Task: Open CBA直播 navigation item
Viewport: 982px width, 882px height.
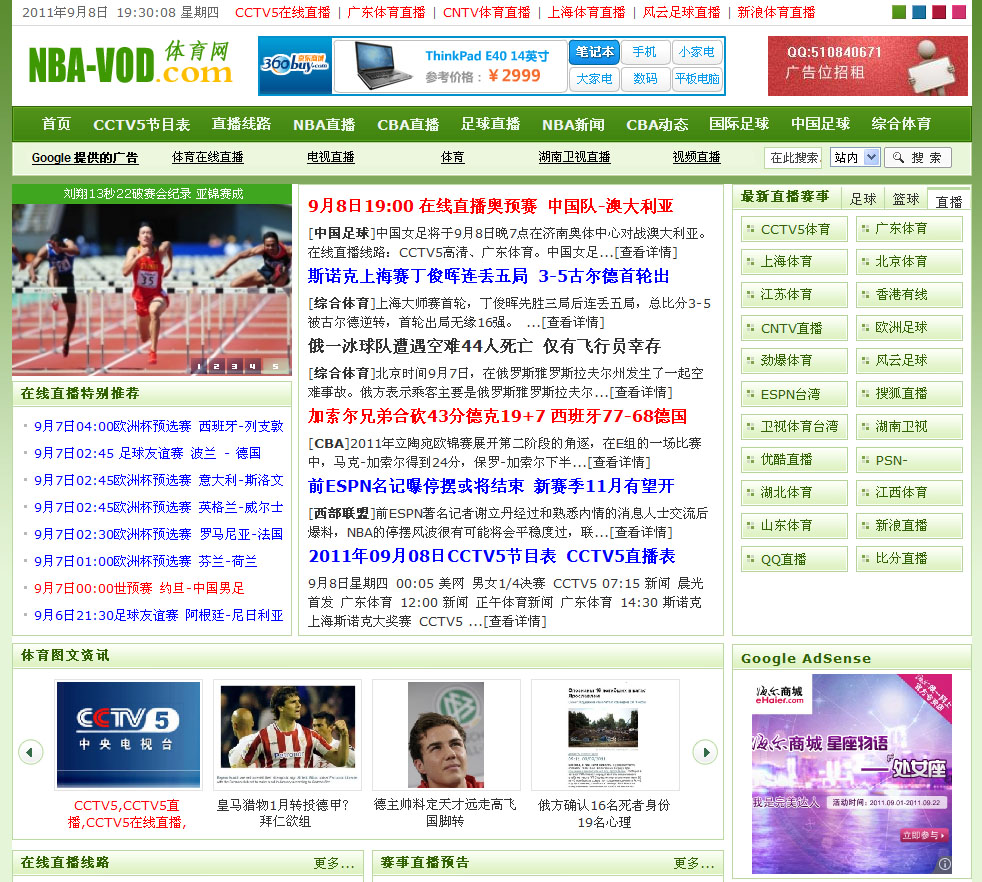Action: tap(408, 124)
